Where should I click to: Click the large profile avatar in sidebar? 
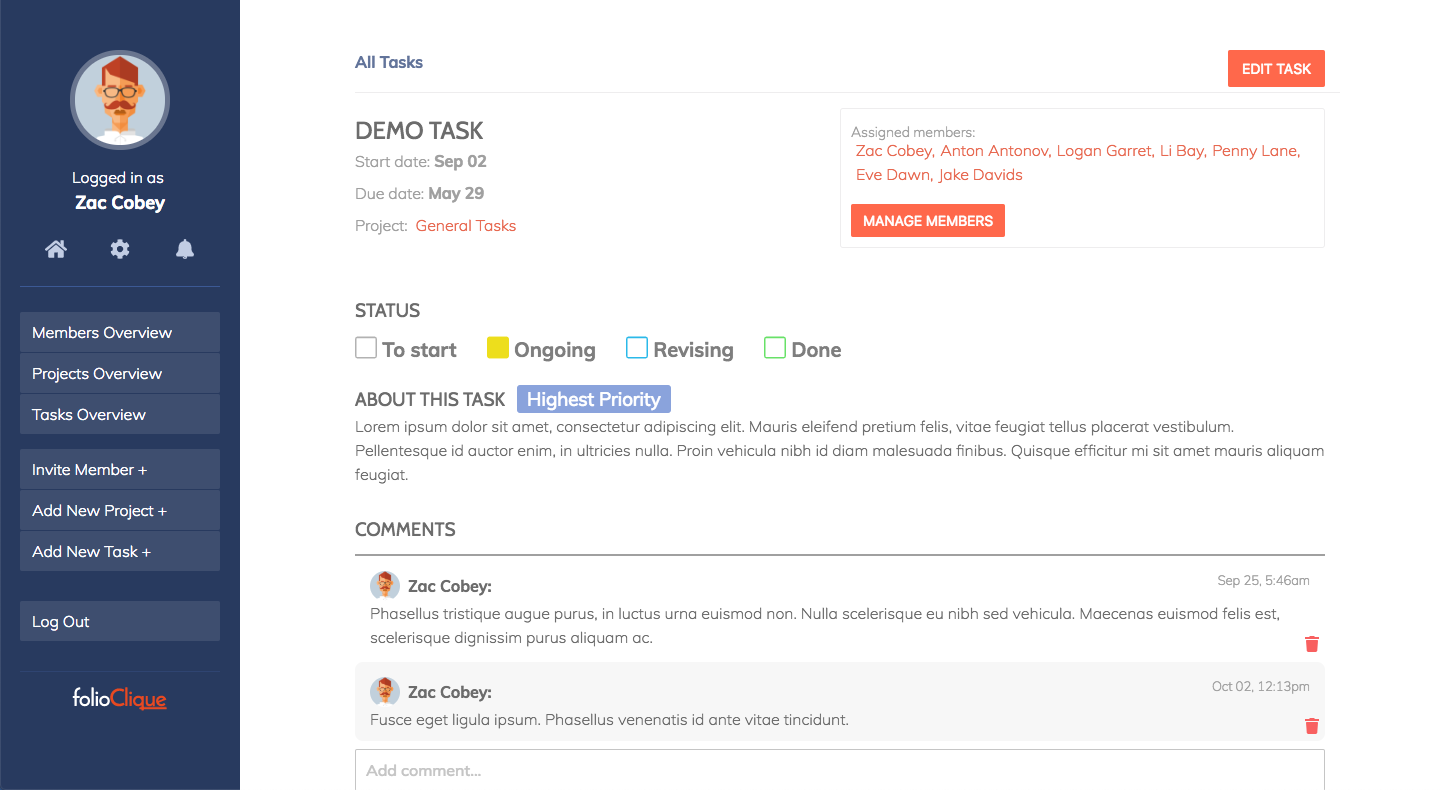(120, 100)
